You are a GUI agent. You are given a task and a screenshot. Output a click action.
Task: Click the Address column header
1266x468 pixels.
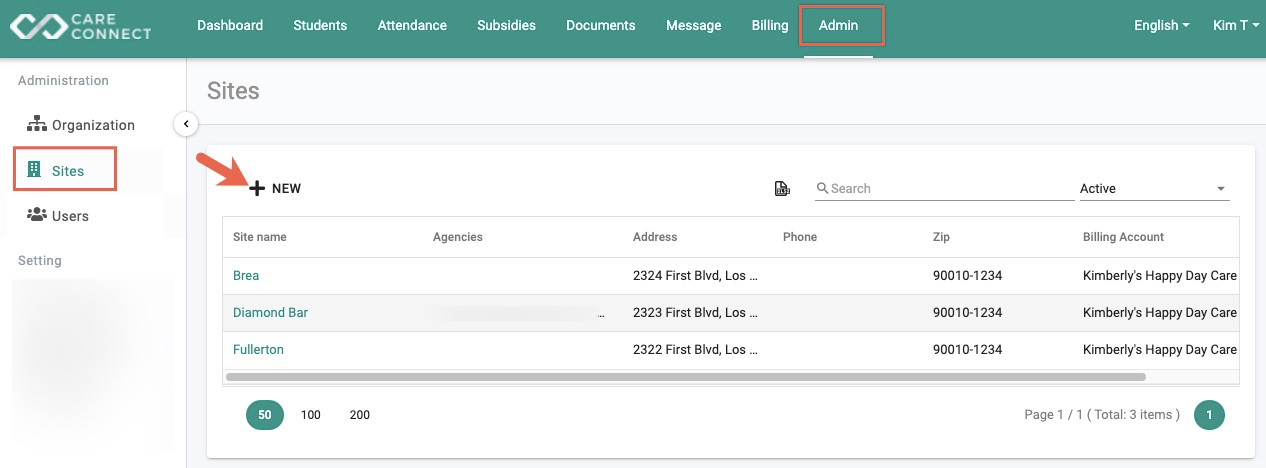(655, 237)
